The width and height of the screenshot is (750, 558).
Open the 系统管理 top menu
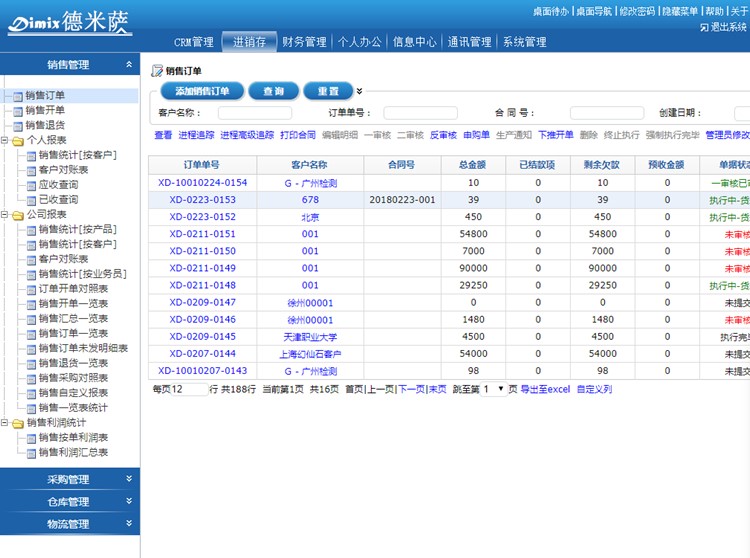525,42
